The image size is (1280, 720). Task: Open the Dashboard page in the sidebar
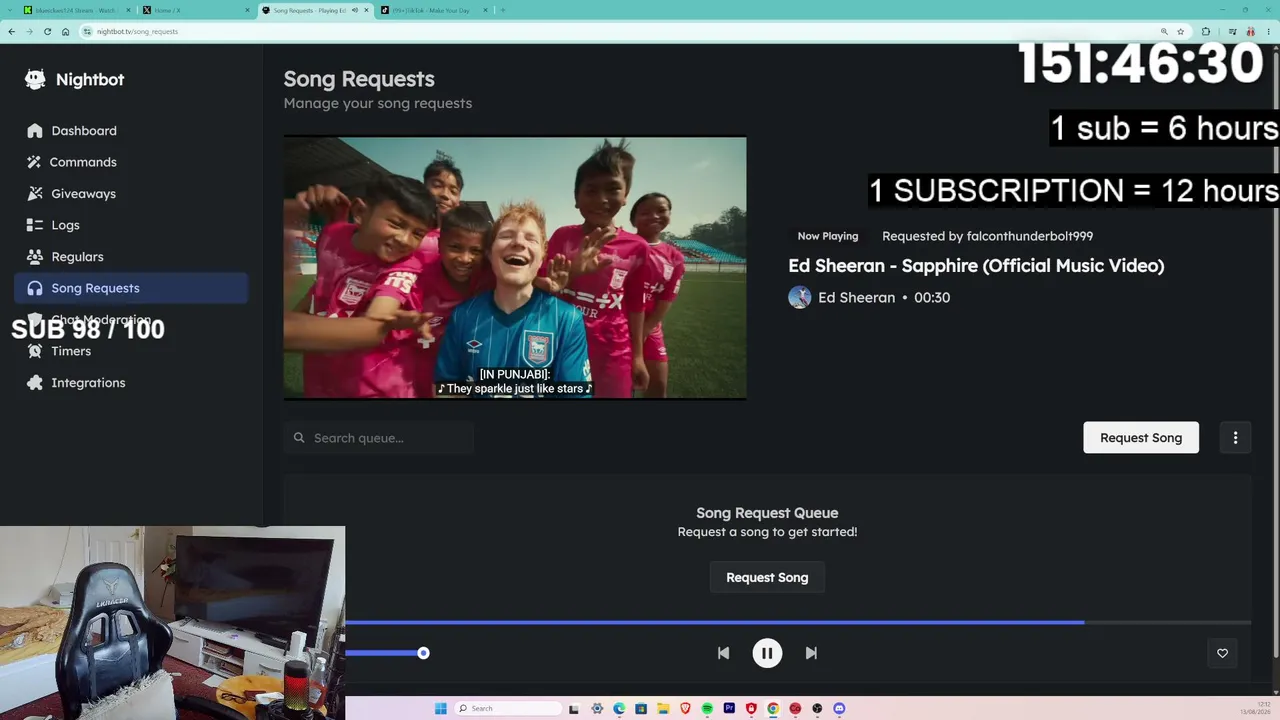tap(131, 131)
